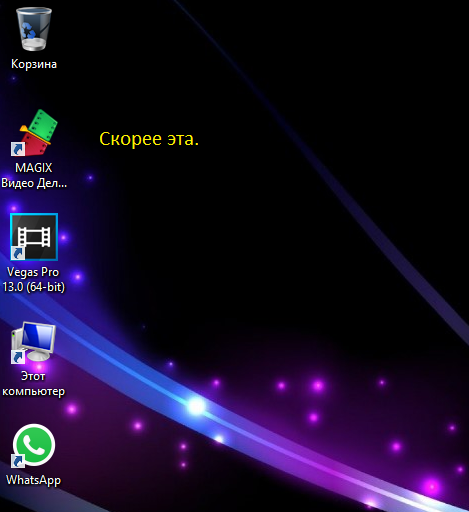Click the shortcut arrow overlay on MAGIX icon

coord(18,149)
